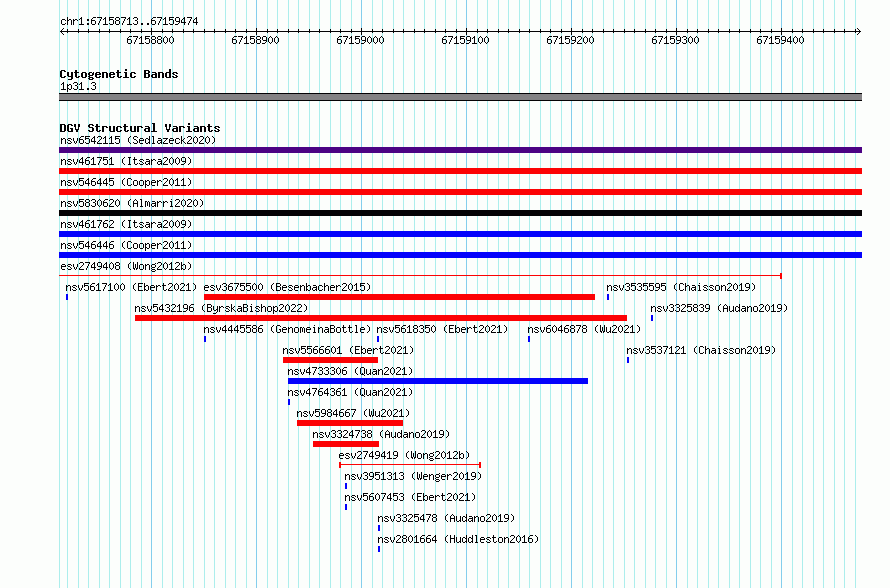Select the nsv3535595 (Chaisson2019) blue marker
890x588 pixels.
click(x=608, y=297)
